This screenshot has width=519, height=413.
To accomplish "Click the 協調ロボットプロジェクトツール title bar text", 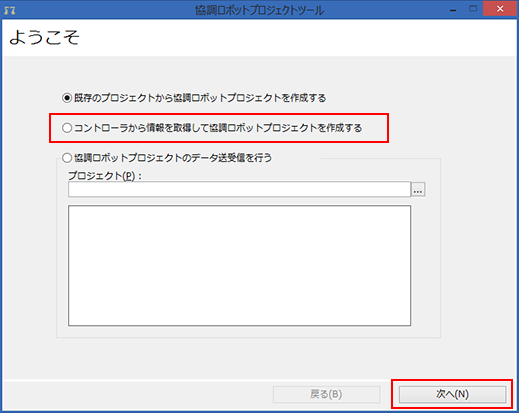I will (x=259, y=10).
